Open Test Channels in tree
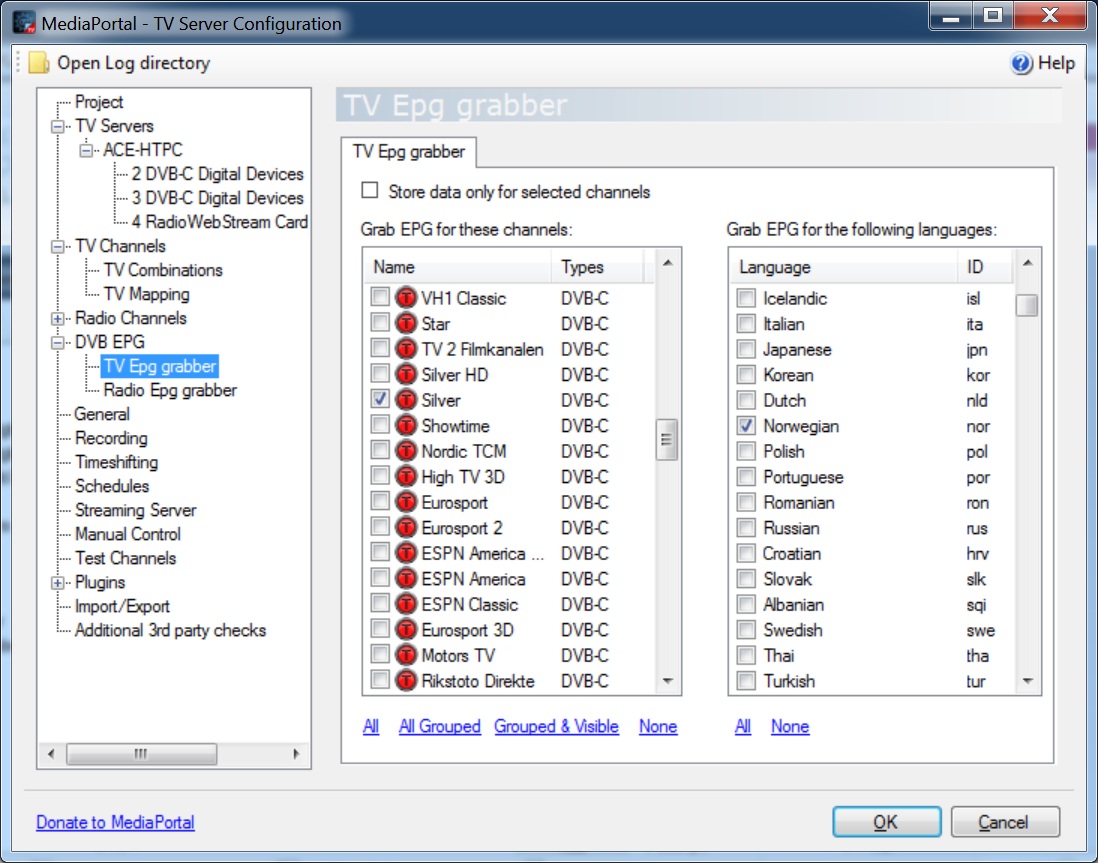The height and width of the screenshot is (863, 1098). [x=125, y=558]
